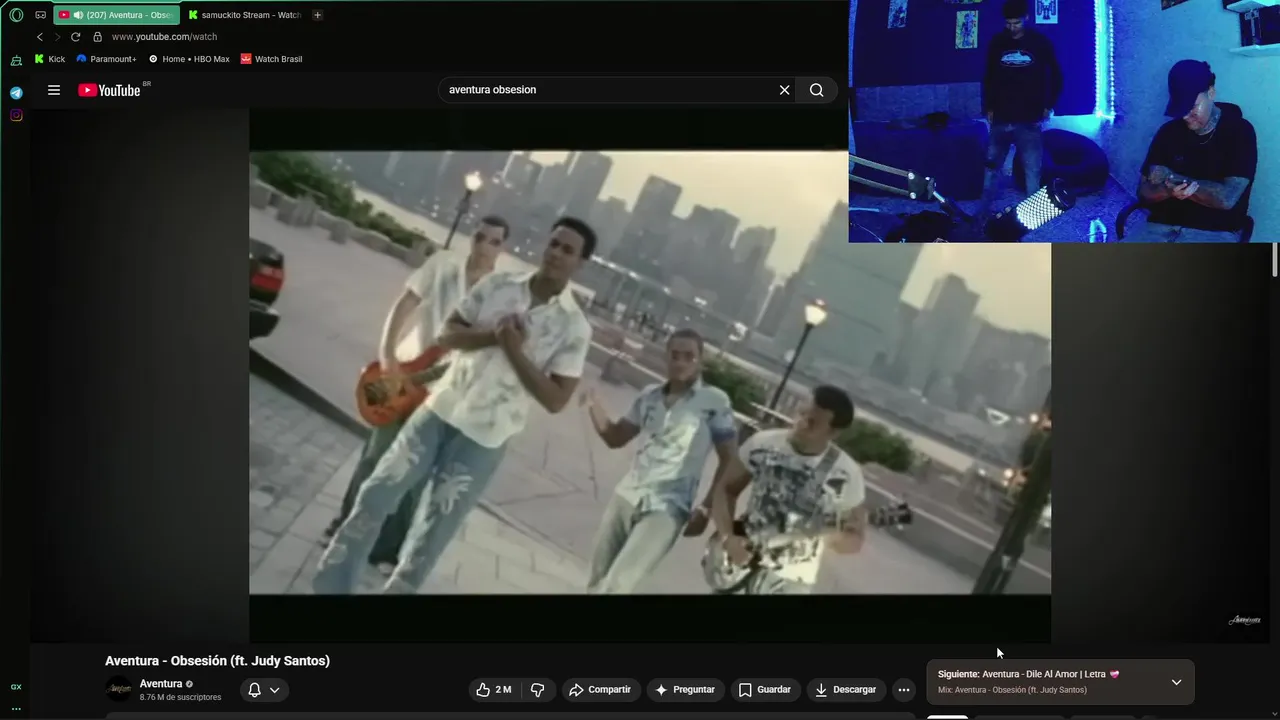Click the browser forward arrow
Image resolution: width=1280 pixels, height=720 pixels.
[57, 37]
